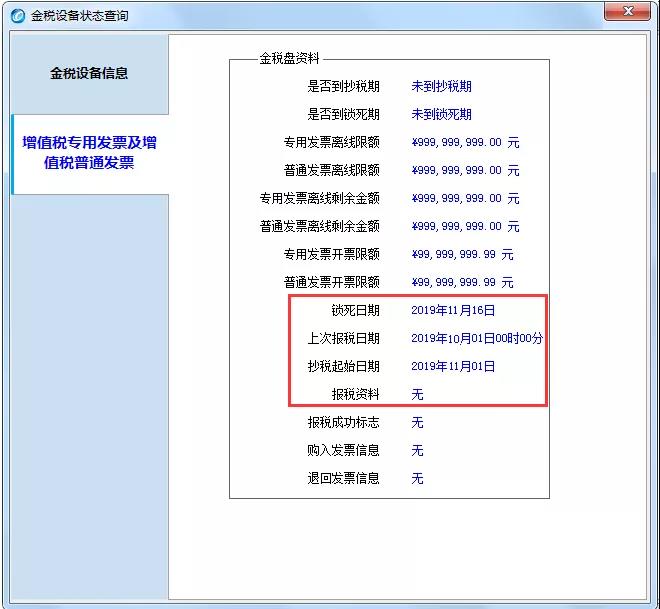Viewport: 660px width, 609px height.
Task: Select the 增值税专用发票及增值税普通发票 tab
Action: [x=89, y=153]
